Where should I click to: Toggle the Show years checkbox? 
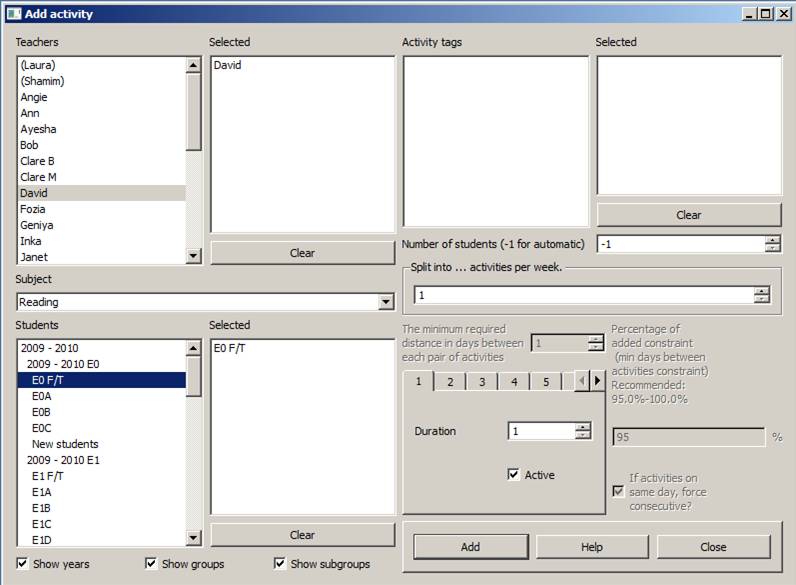24,564
